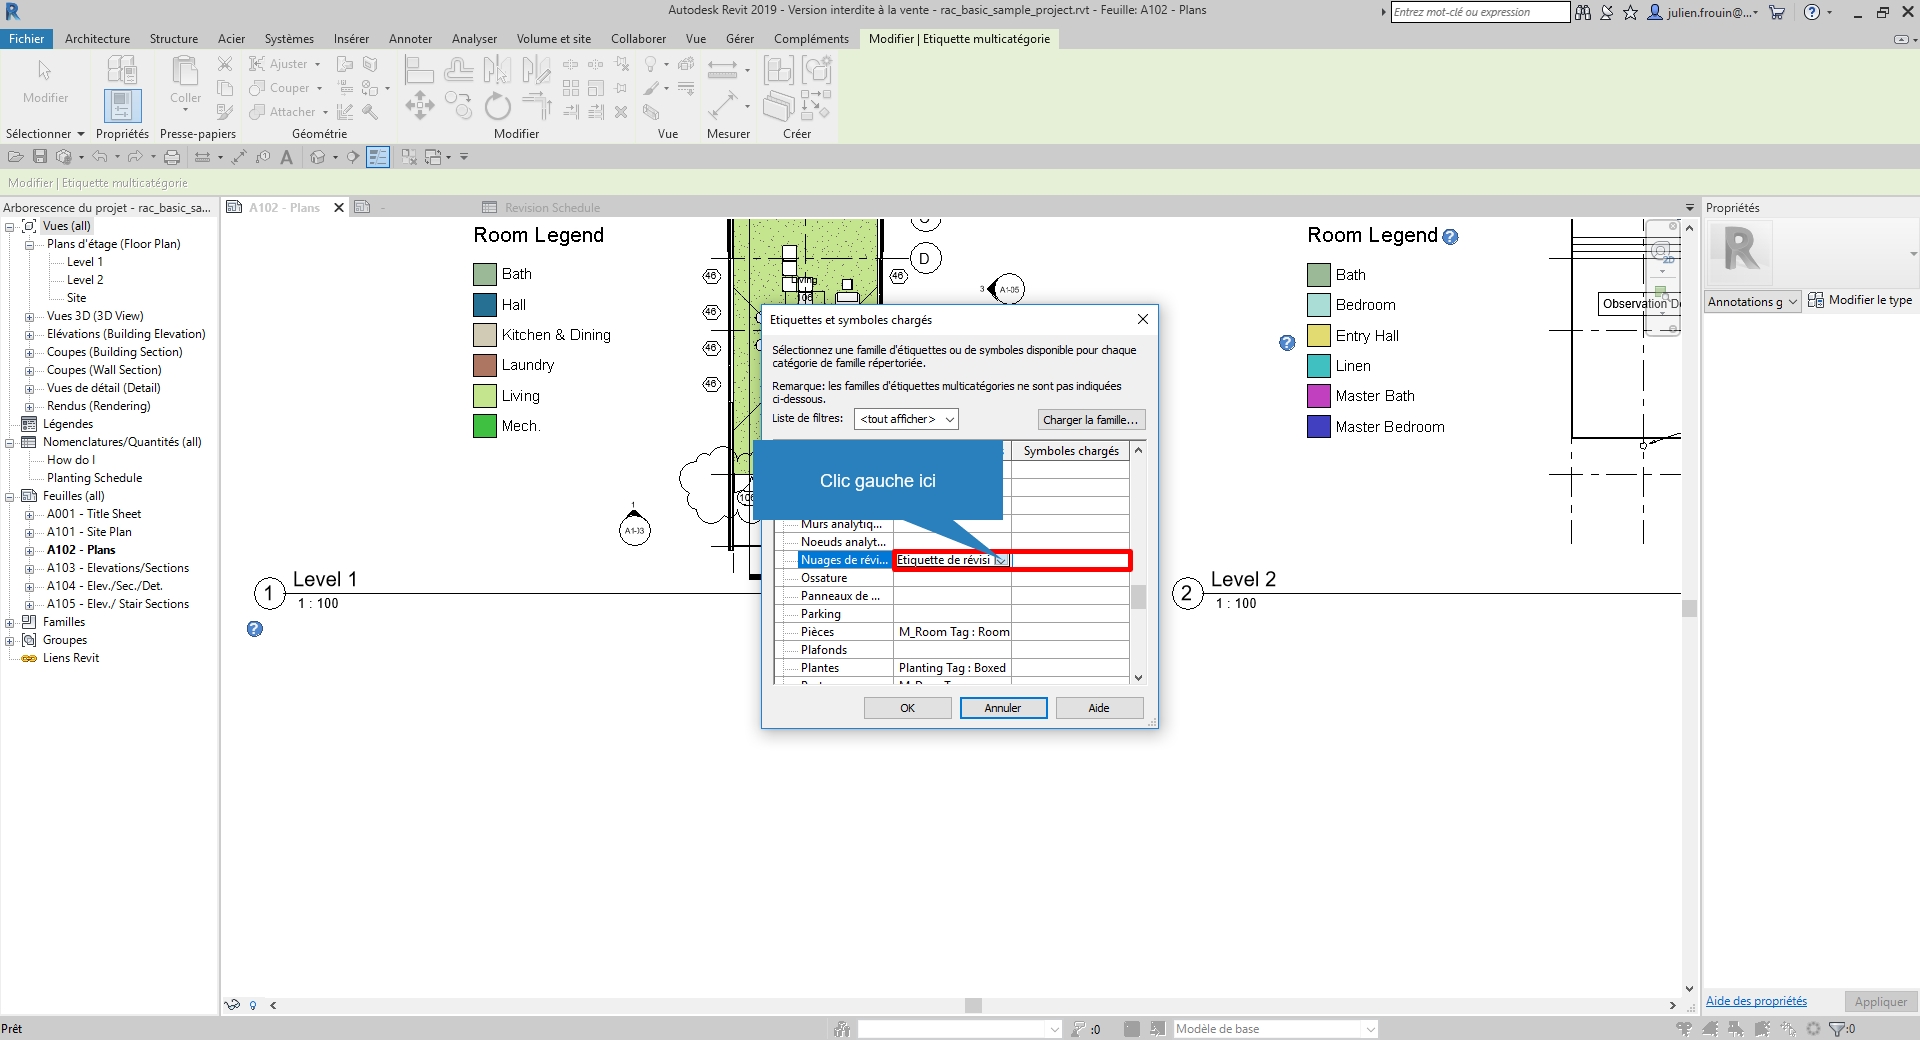Collapse the Feuilles (all) tree node
Viewport: 1920px width, 1040px height.
10,497
